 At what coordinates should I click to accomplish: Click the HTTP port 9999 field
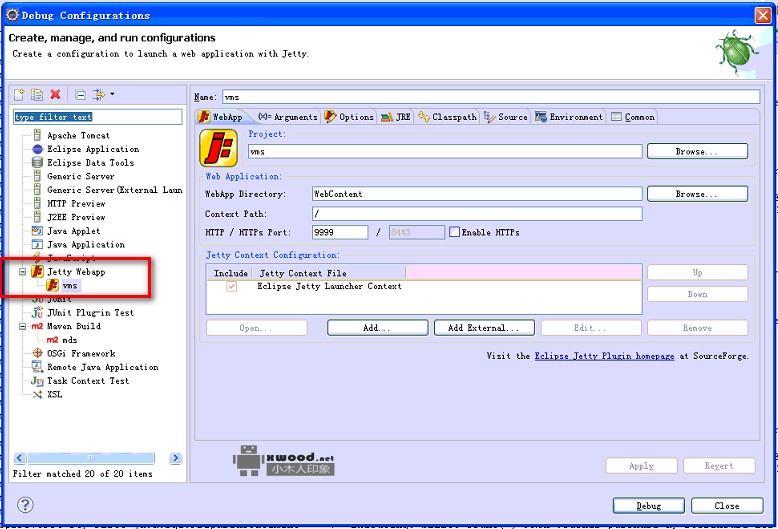340,232
